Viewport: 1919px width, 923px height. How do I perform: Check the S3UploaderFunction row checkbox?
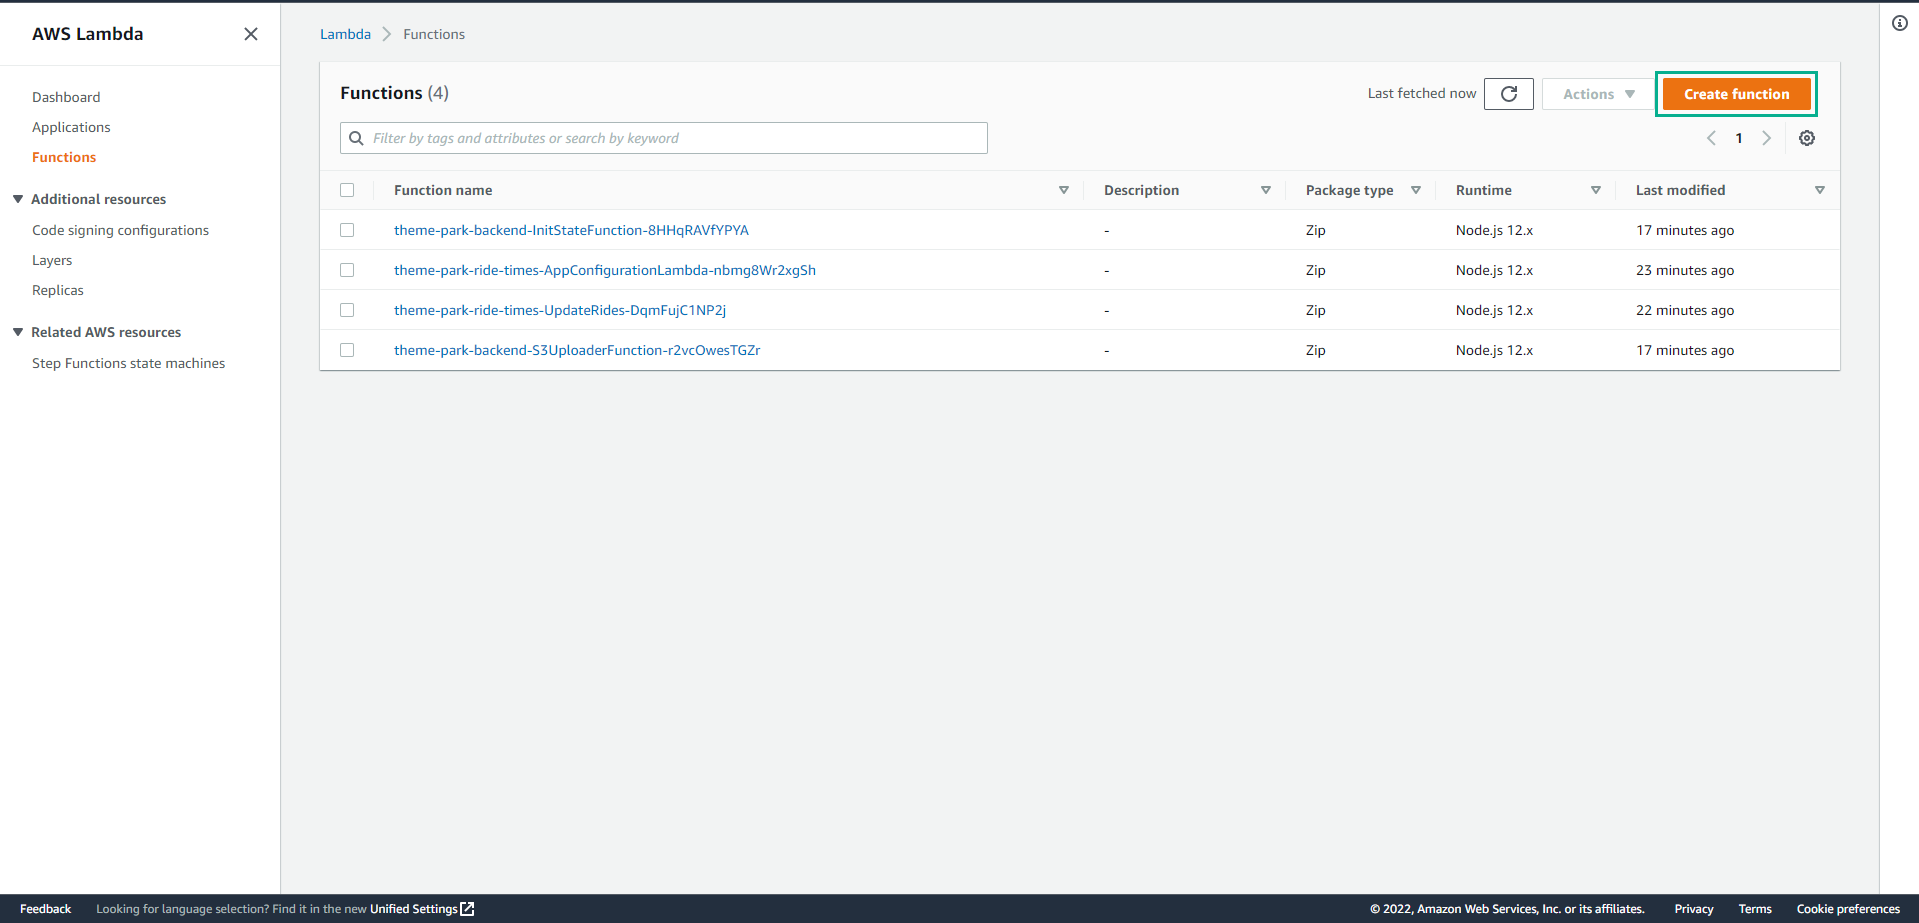[347, 350]
